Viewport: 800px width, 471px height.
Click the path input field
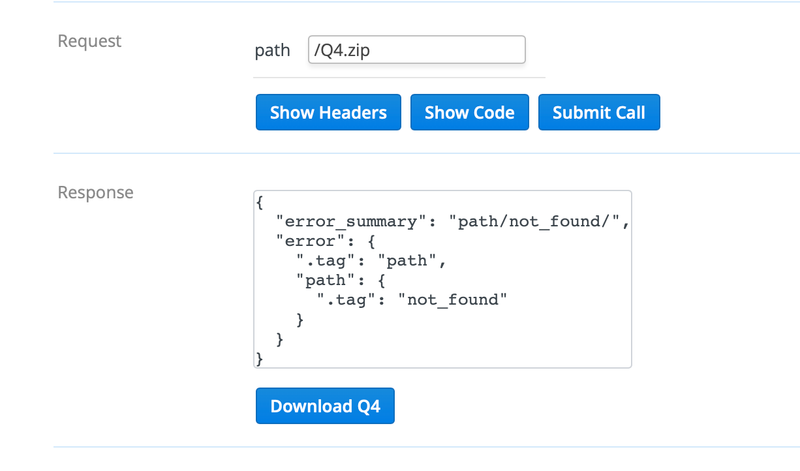click(416, 50)
